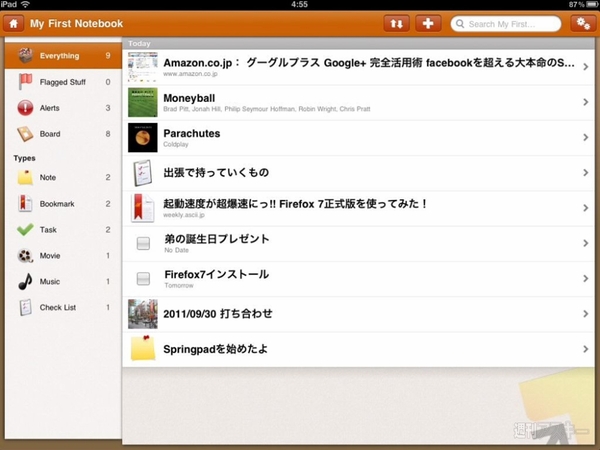600x450 pixels.
Task: Select the Everything box icon
Action: pyautogui.click(x=26, y=56)
